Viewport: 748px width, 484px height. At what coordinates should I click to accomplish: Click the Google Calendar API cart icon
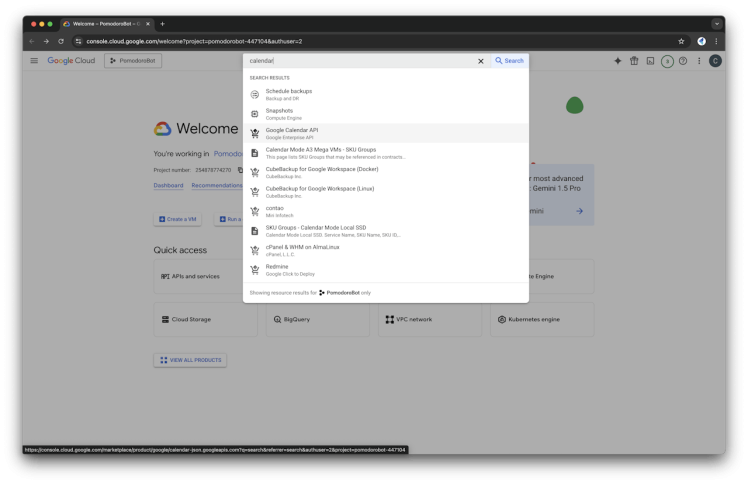(255, 134)
